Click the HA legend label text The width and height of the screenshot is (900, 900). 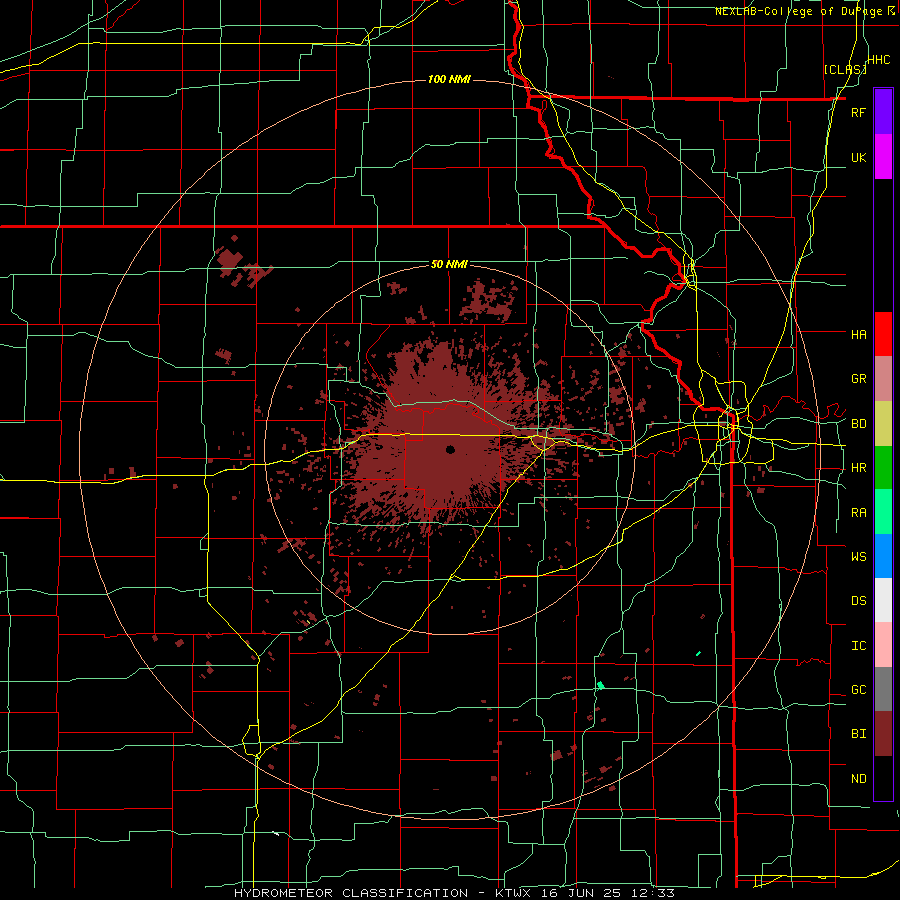pos(858,334)
